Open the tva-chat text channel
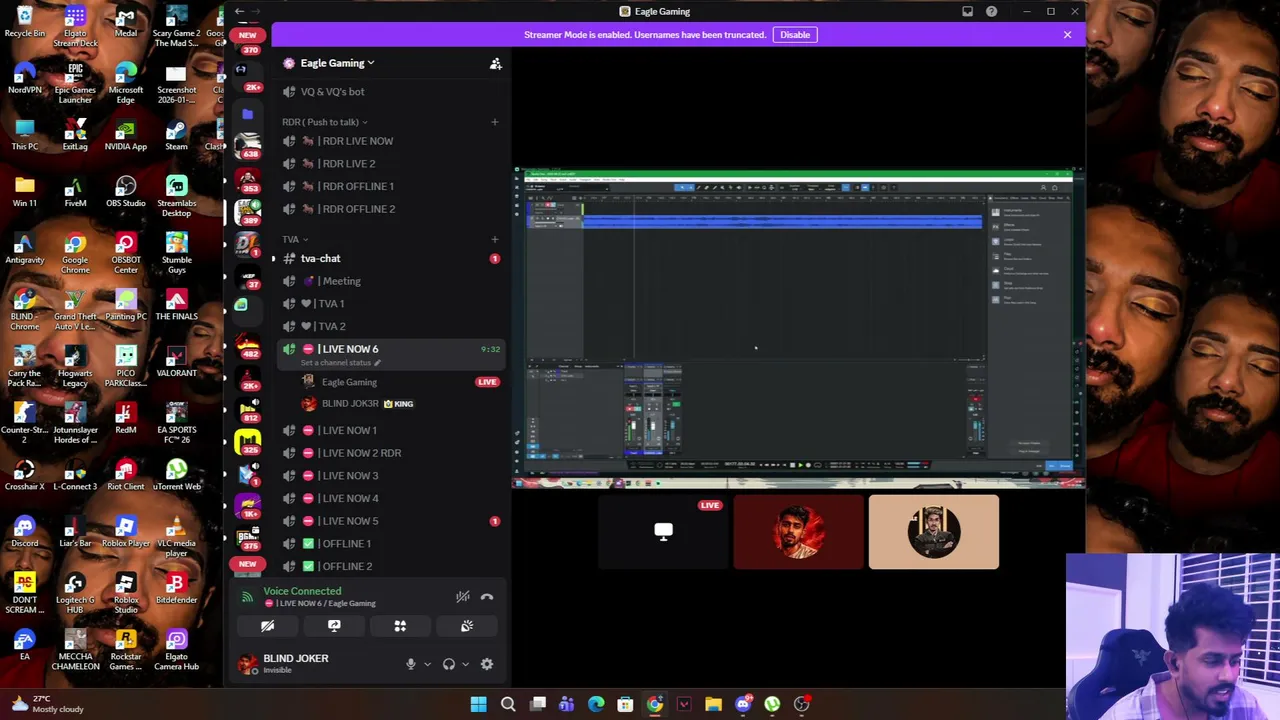The width and height of the screenshot is (1280, 720). click(x=390, y=259)
